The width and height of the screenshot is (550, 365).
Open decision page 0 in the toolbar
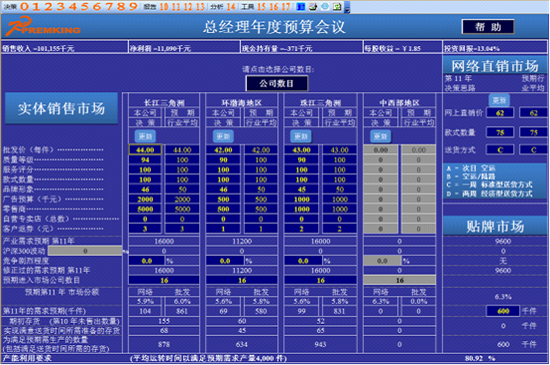pyautogui.click(x=24, y=6)
